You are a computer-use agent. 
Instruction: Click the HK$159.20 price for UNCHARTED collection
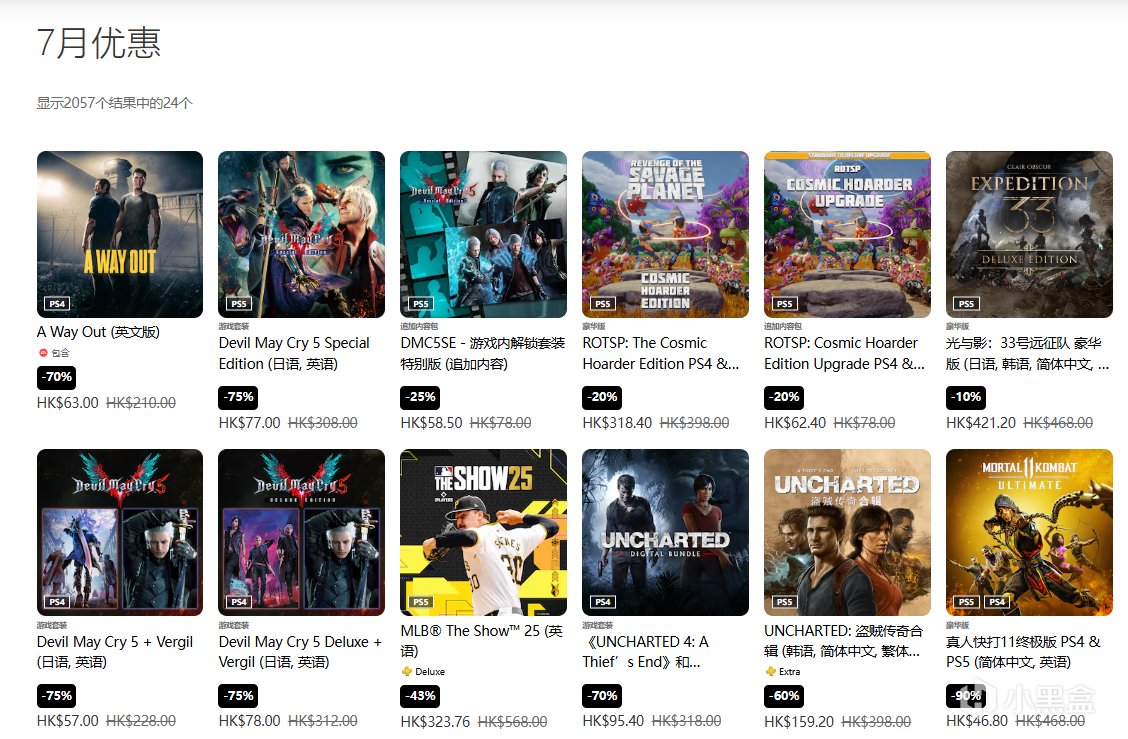pyautogui.click(x=799, y=721)
